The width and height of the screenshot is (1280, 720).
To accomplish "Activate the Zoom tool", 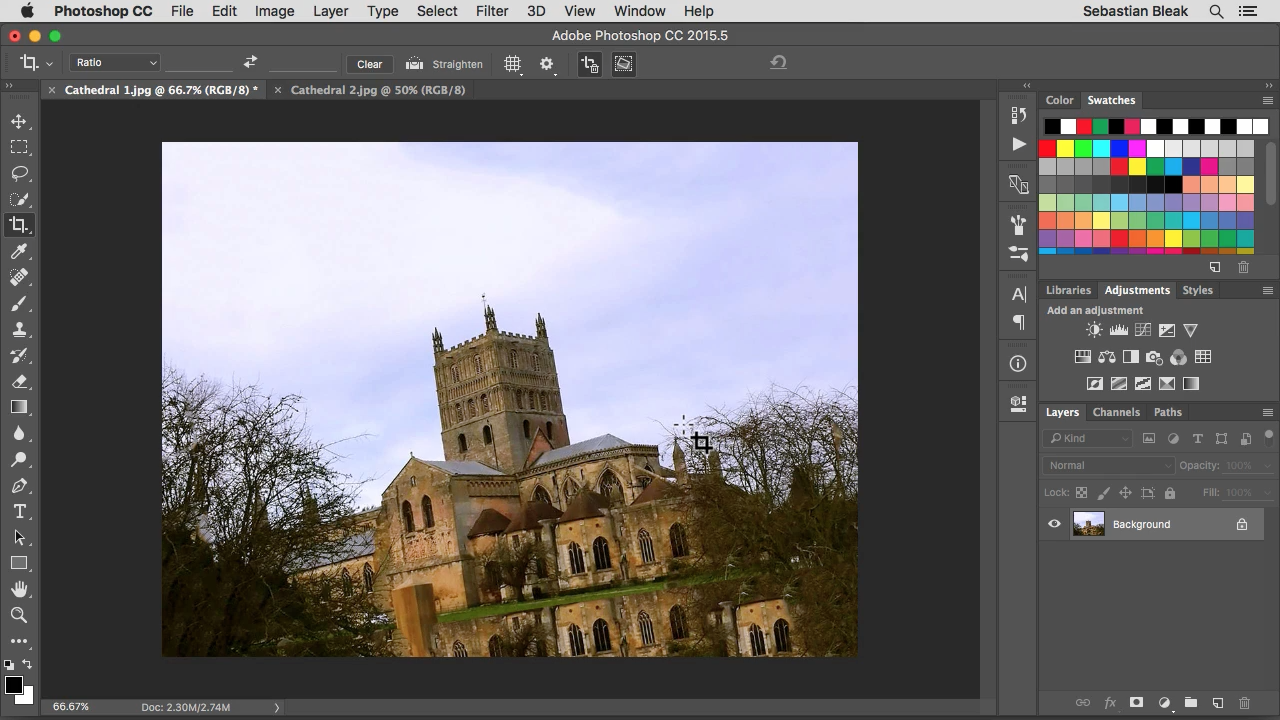I will (x=19, y=615).
